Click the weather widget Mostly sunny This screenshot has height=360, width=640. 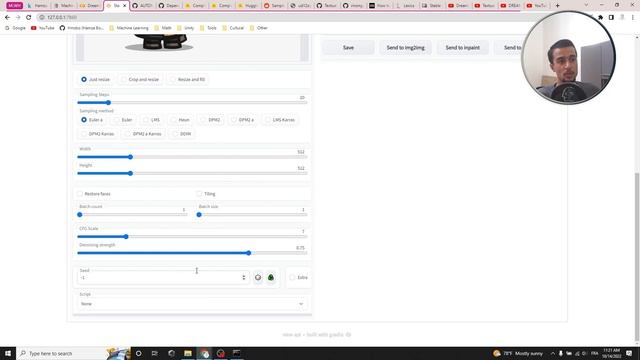[518, 353]
